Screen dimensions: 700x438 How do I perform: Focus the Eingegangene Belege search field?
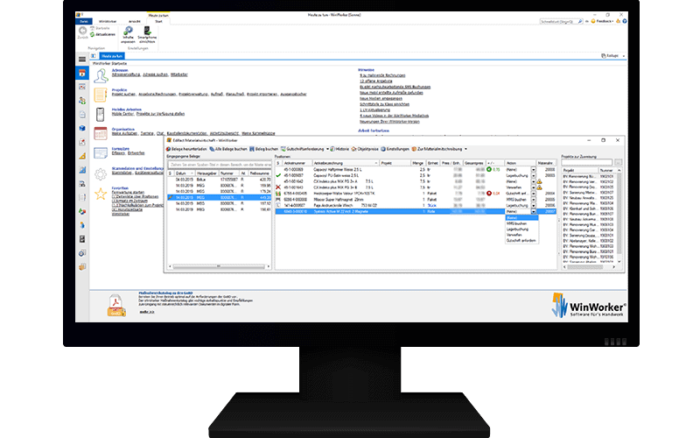219,165
